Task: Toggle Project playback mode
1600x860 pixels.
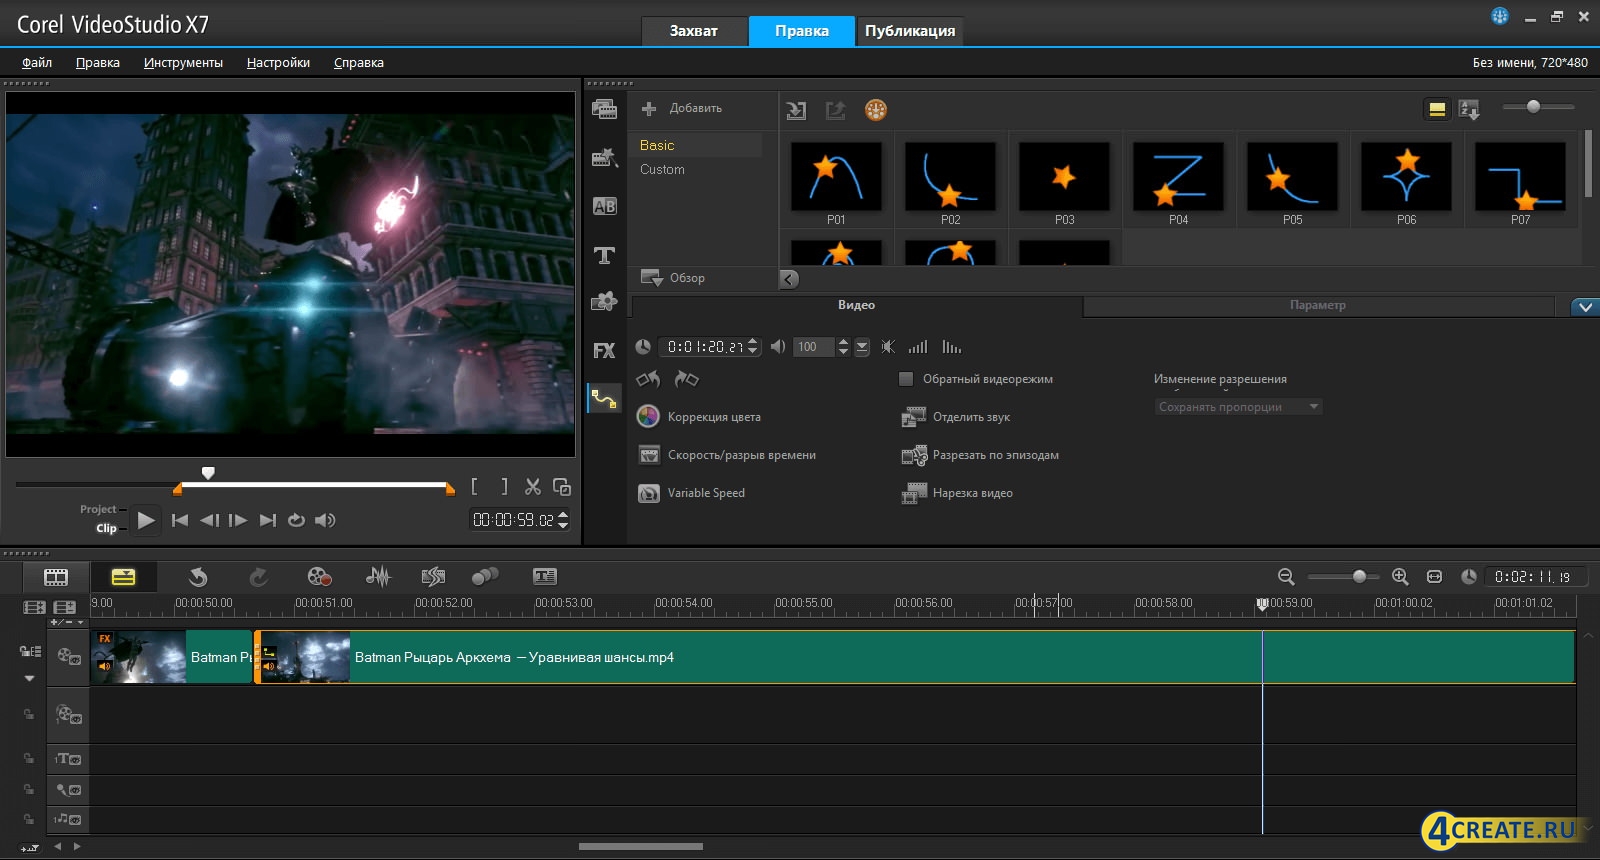Action: pyautogui.click(x=98, y=509)
